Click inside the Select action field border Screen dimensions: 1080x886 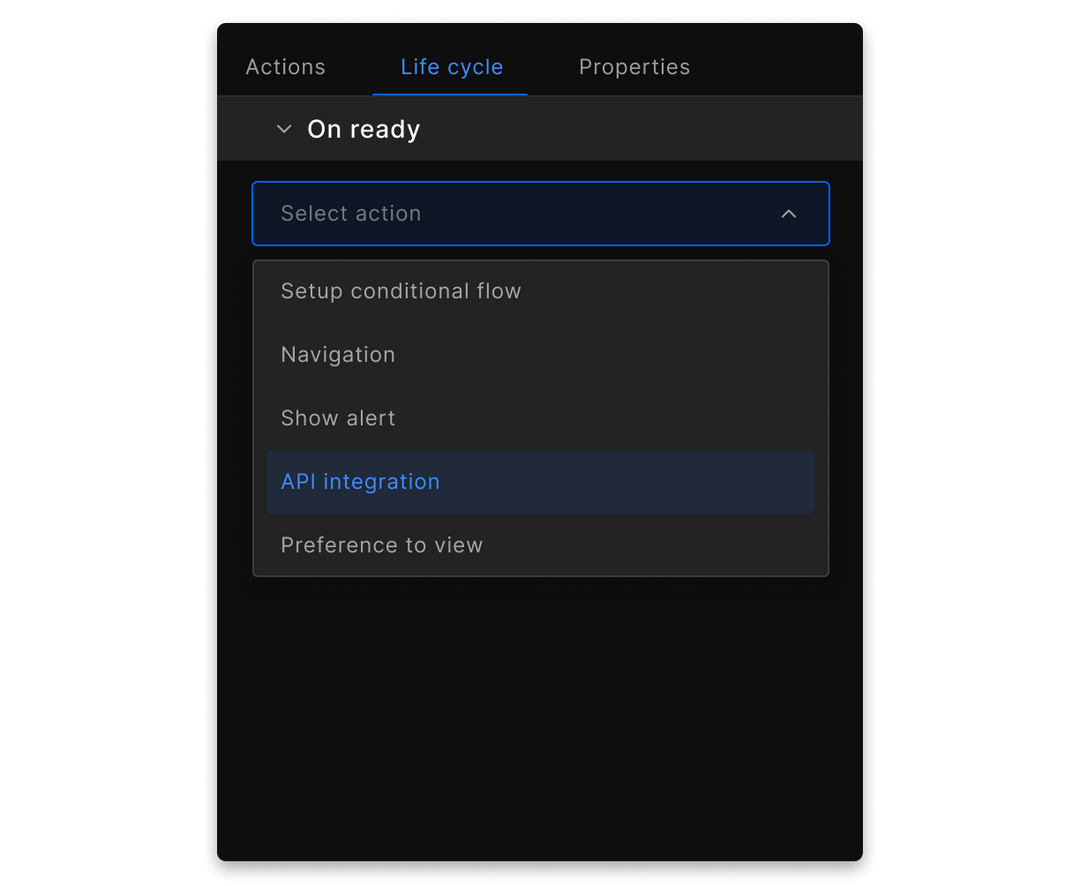click(x=540, y=213)
